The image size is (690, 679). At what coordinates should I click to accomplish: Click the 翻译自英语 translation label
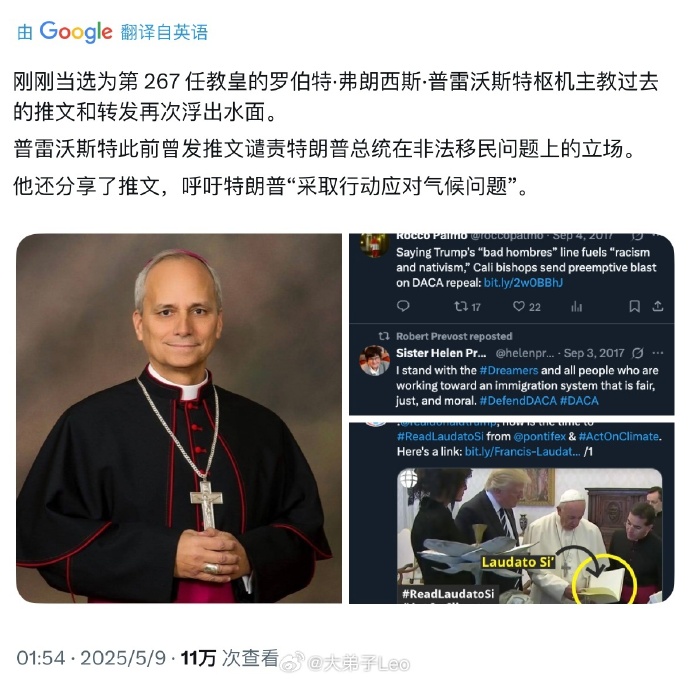click(x=164, y=33)
